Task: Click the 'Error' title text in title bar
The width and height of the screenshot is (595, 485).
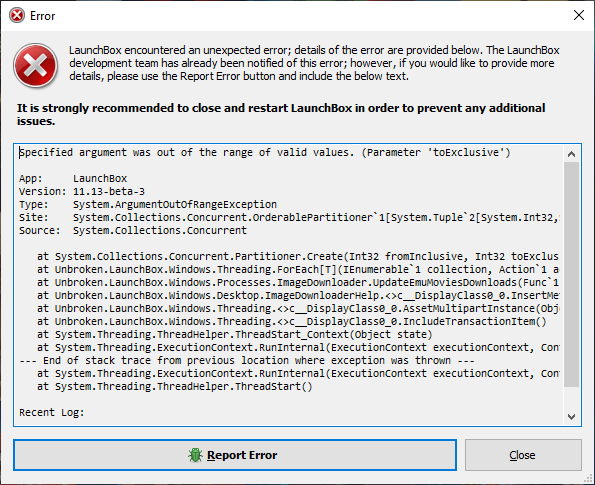Action: click(x=42, y=16)
